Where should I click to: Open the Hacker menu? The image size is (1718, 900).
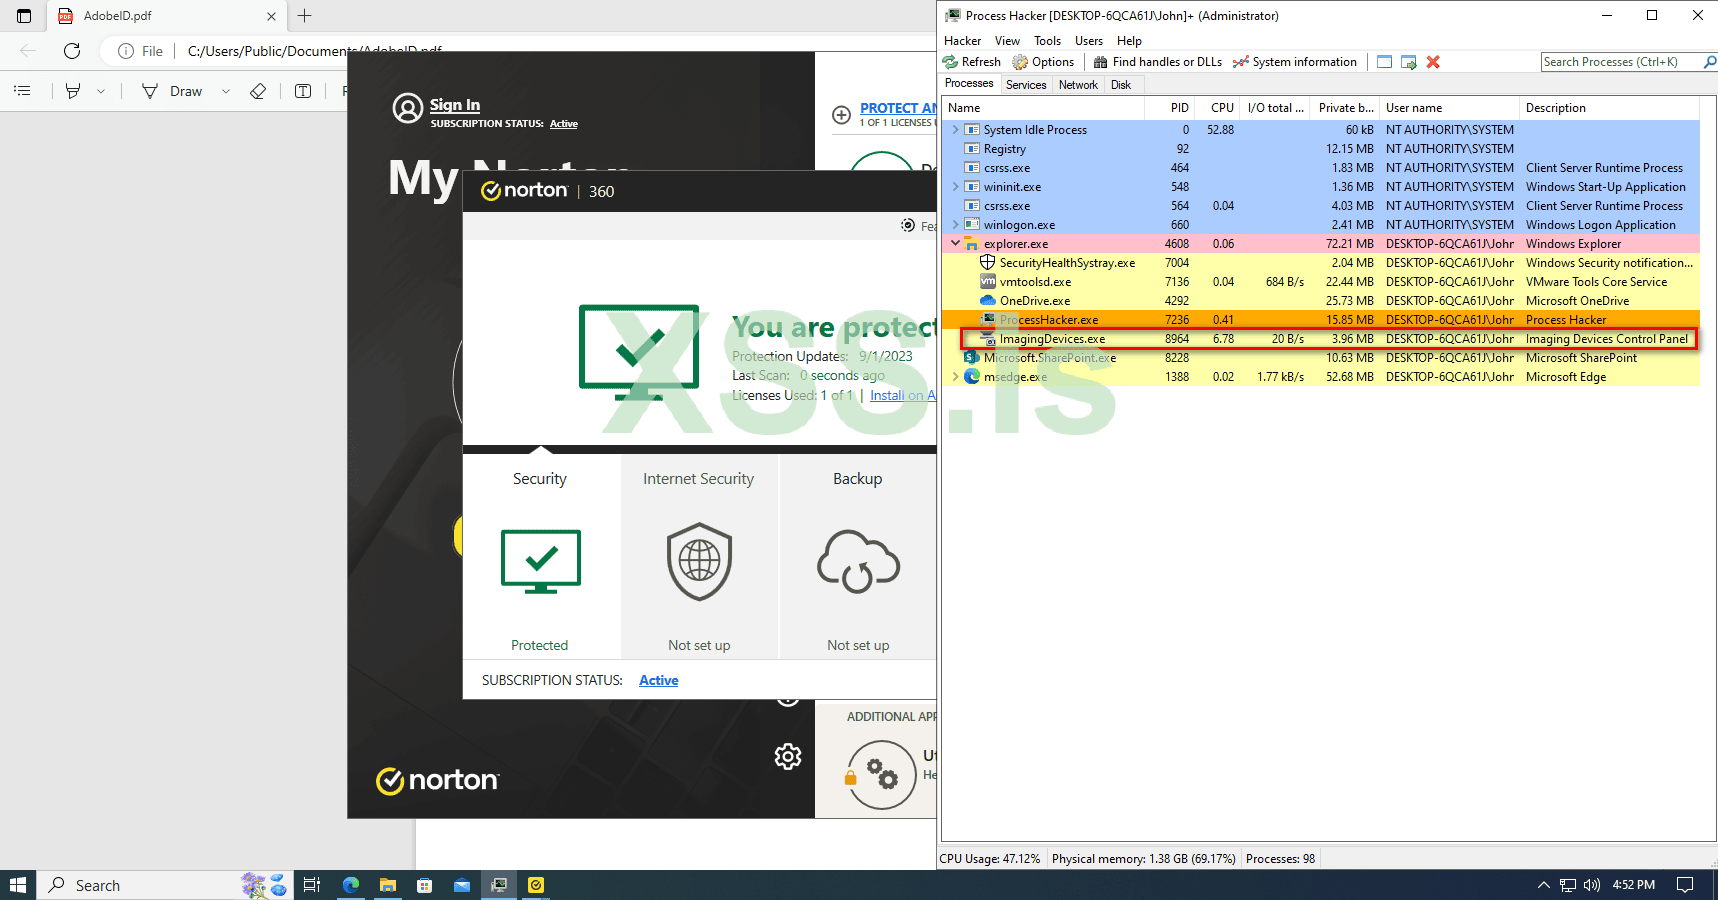point(962,41)
